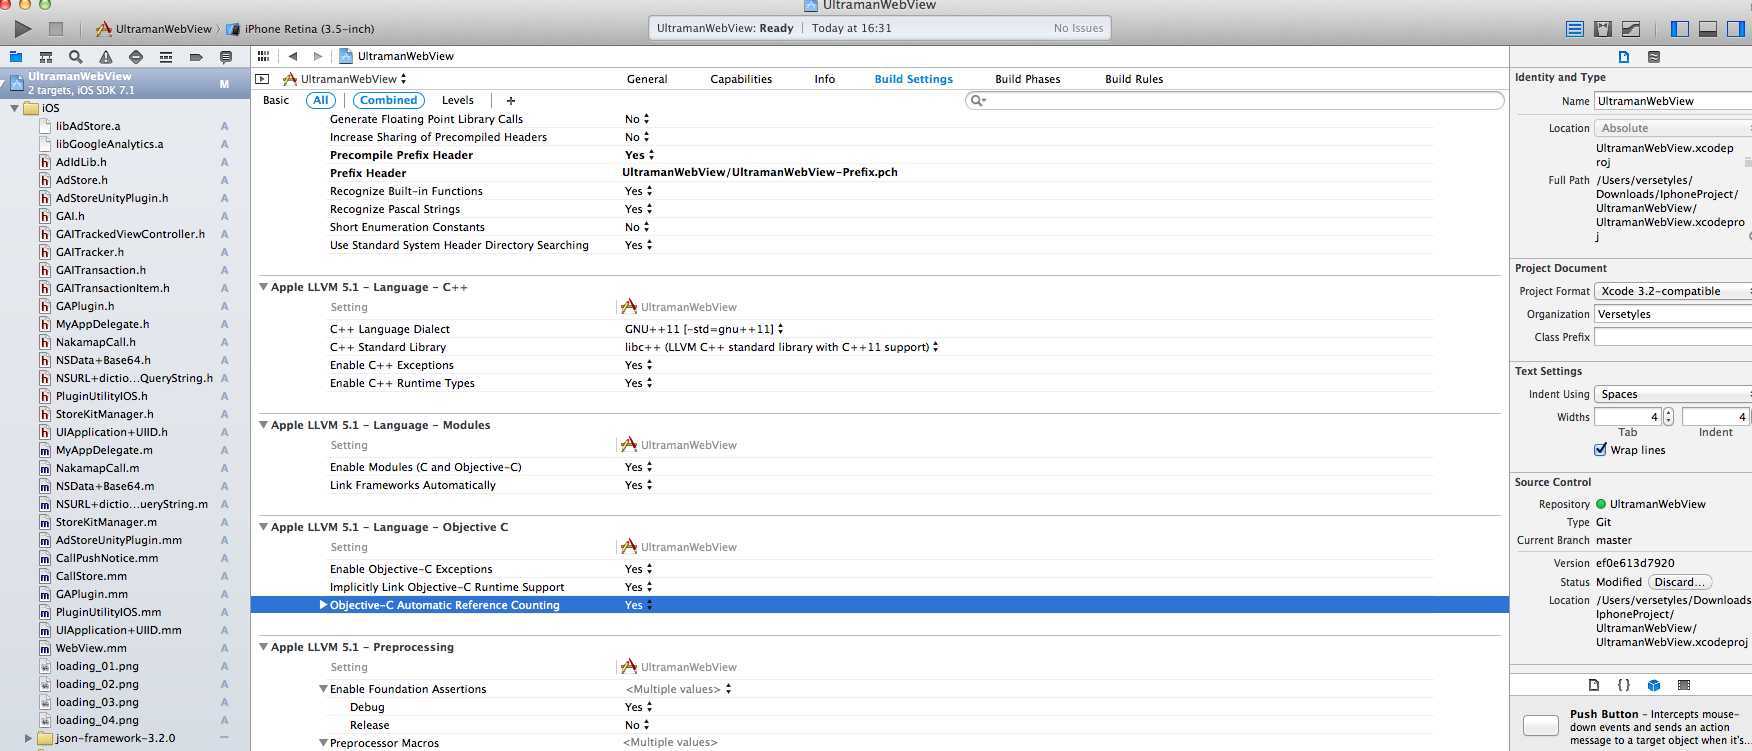Collapse the iOS group in navigator
1752x751 pixels.
pos(14,108)
